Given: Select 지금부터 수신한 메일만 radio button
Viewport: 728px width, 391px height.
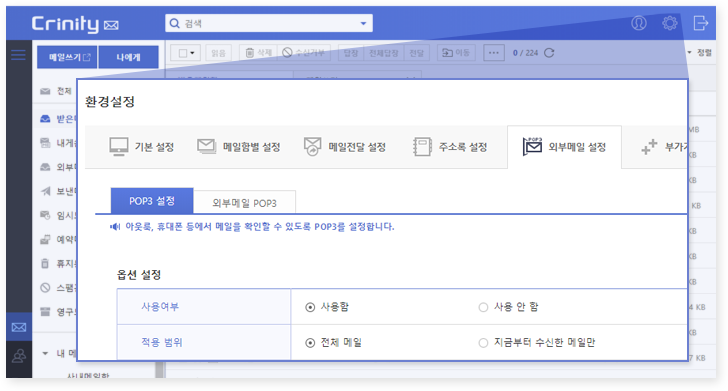Looking at the screenshot, I should [x=483, y=343].
